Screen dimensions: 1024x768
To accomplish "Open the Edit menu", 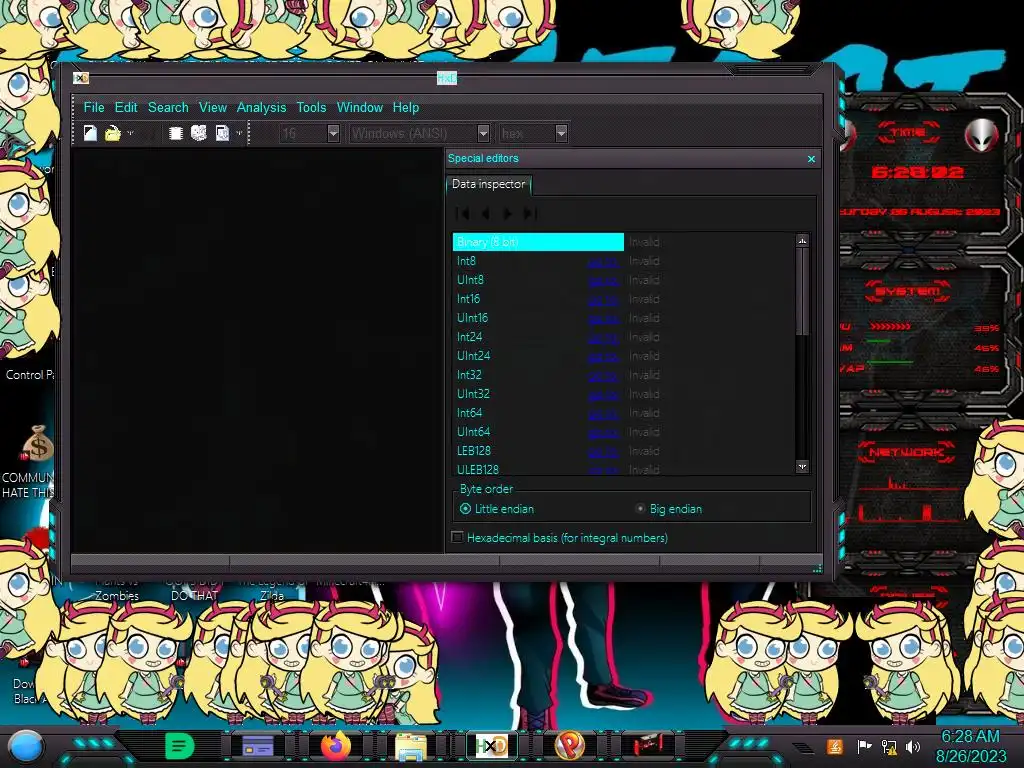I will click(x=126, y=107).
